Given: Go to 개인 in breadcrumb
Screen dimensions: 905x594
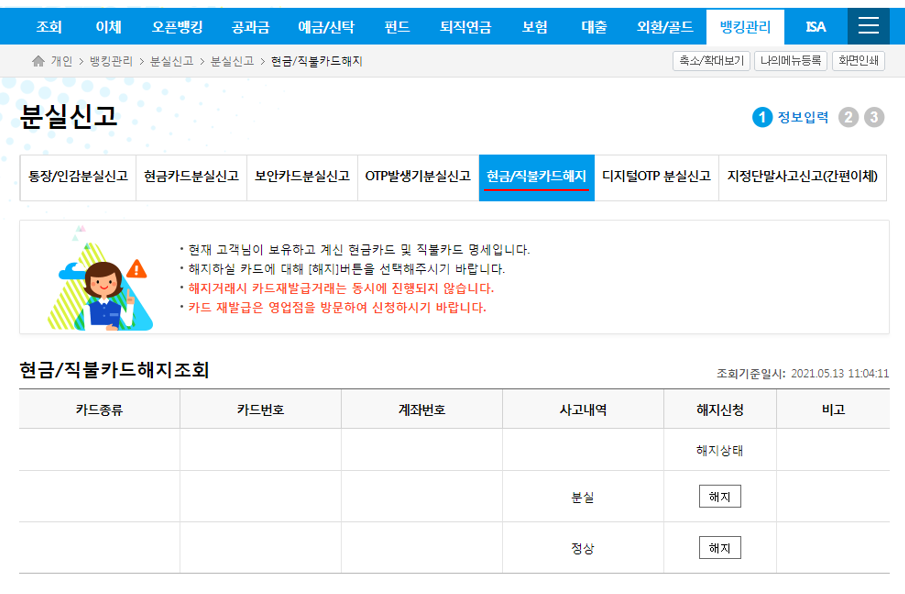Looking at the screenshot, I should (x=62, y=61).
